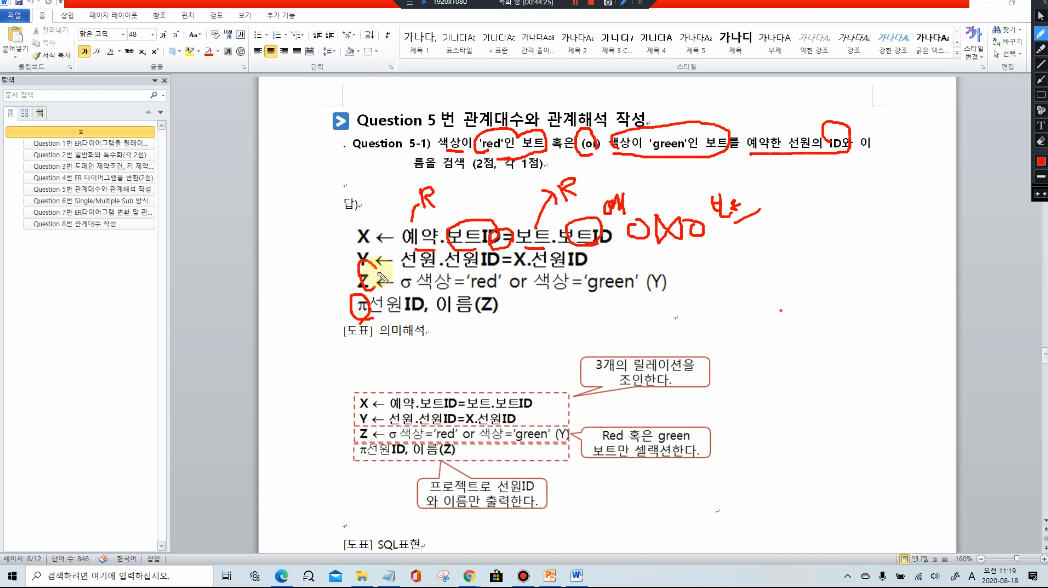This screenshot has height=588, width=1048.
Task: Click the taskbar search box
Action: 119,576
